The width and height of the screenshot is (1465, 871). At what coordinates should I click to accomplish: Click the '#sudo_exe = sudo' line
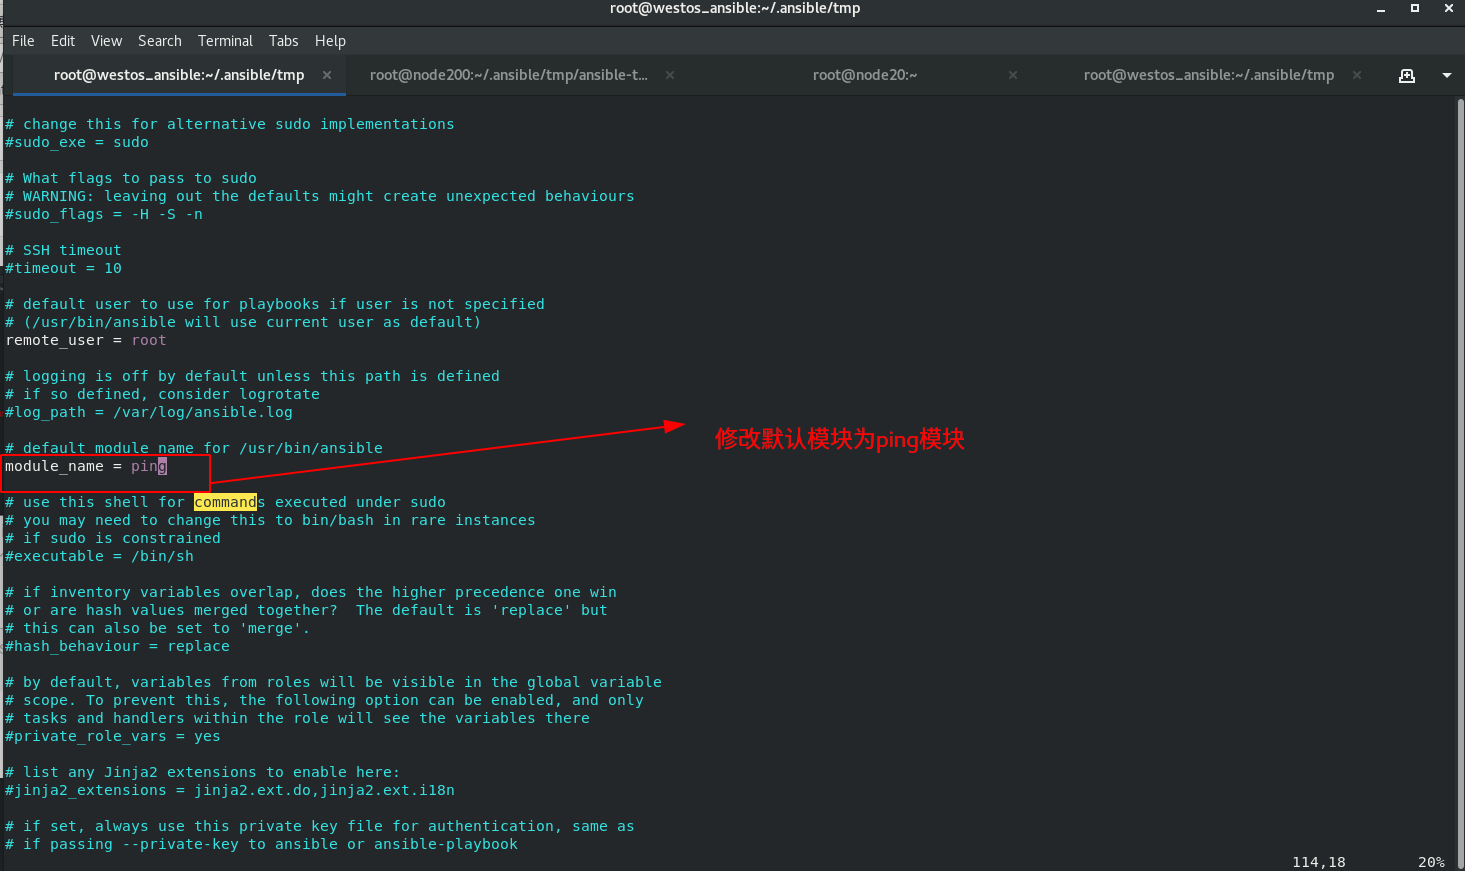[77, 142]
